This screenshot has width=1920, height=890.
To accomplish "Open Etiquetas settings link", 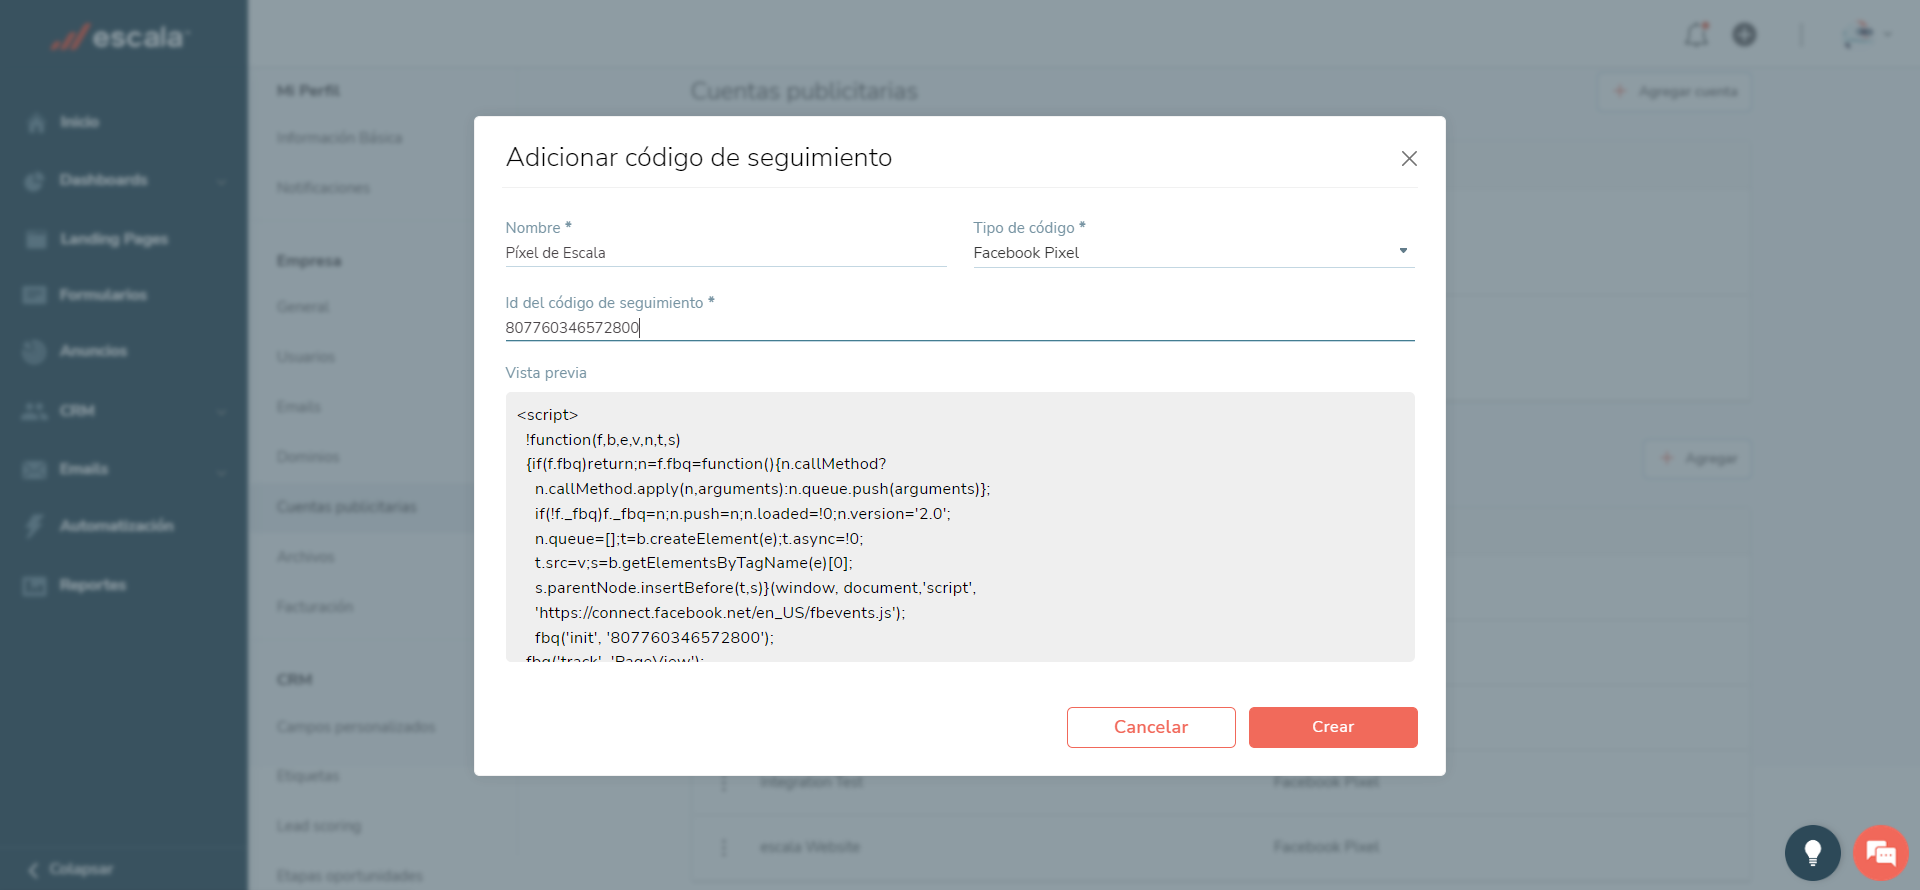I will 308,776.
